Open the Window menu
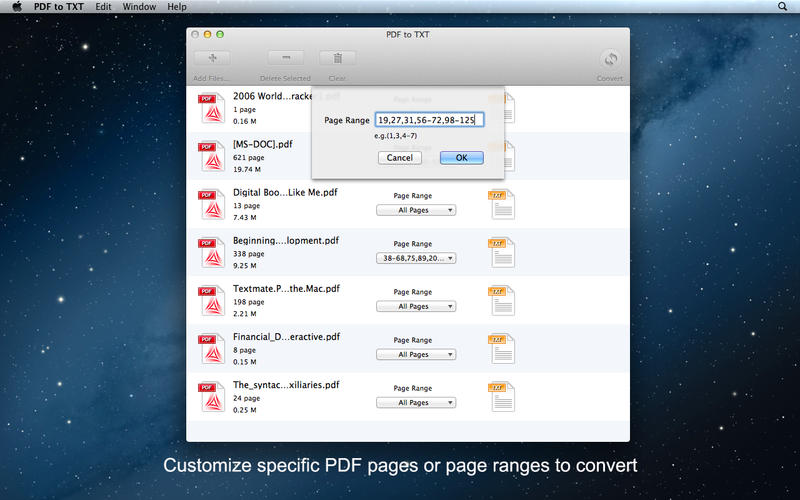This screenshot has width=800, height=500. (139, 7)
